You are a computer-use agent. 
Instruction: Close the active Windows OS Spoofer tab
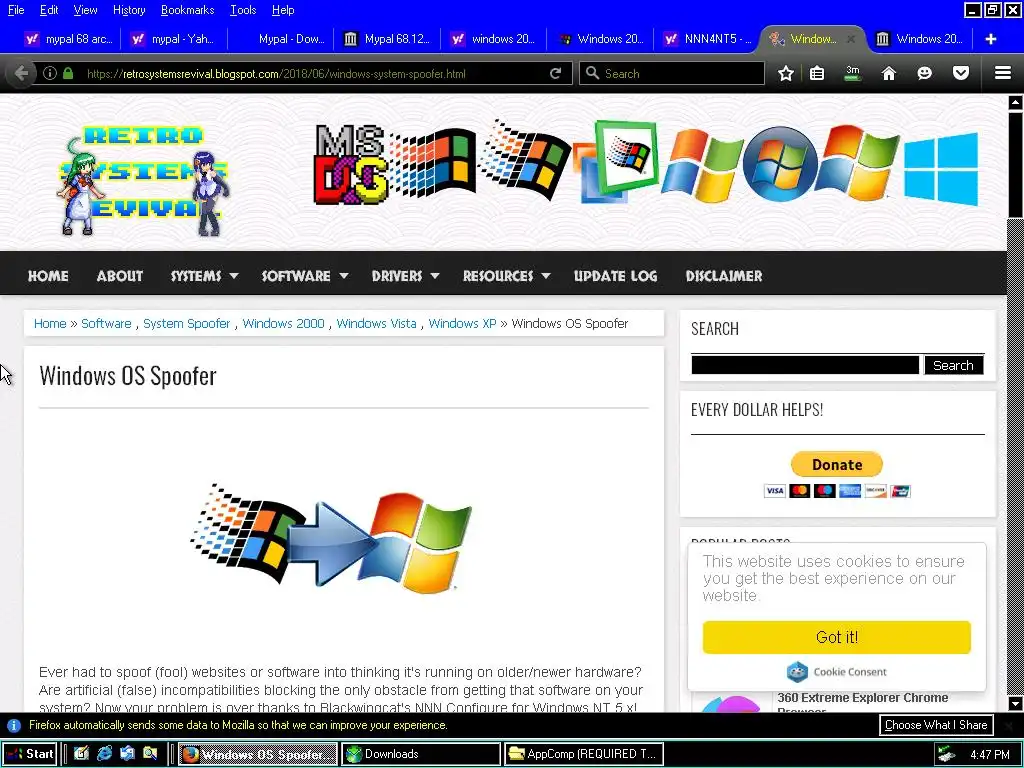851,39
